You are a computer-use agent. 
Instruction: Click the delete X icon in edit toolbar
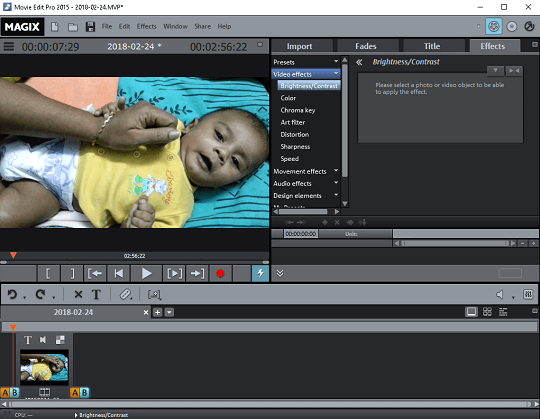point(78,294)
